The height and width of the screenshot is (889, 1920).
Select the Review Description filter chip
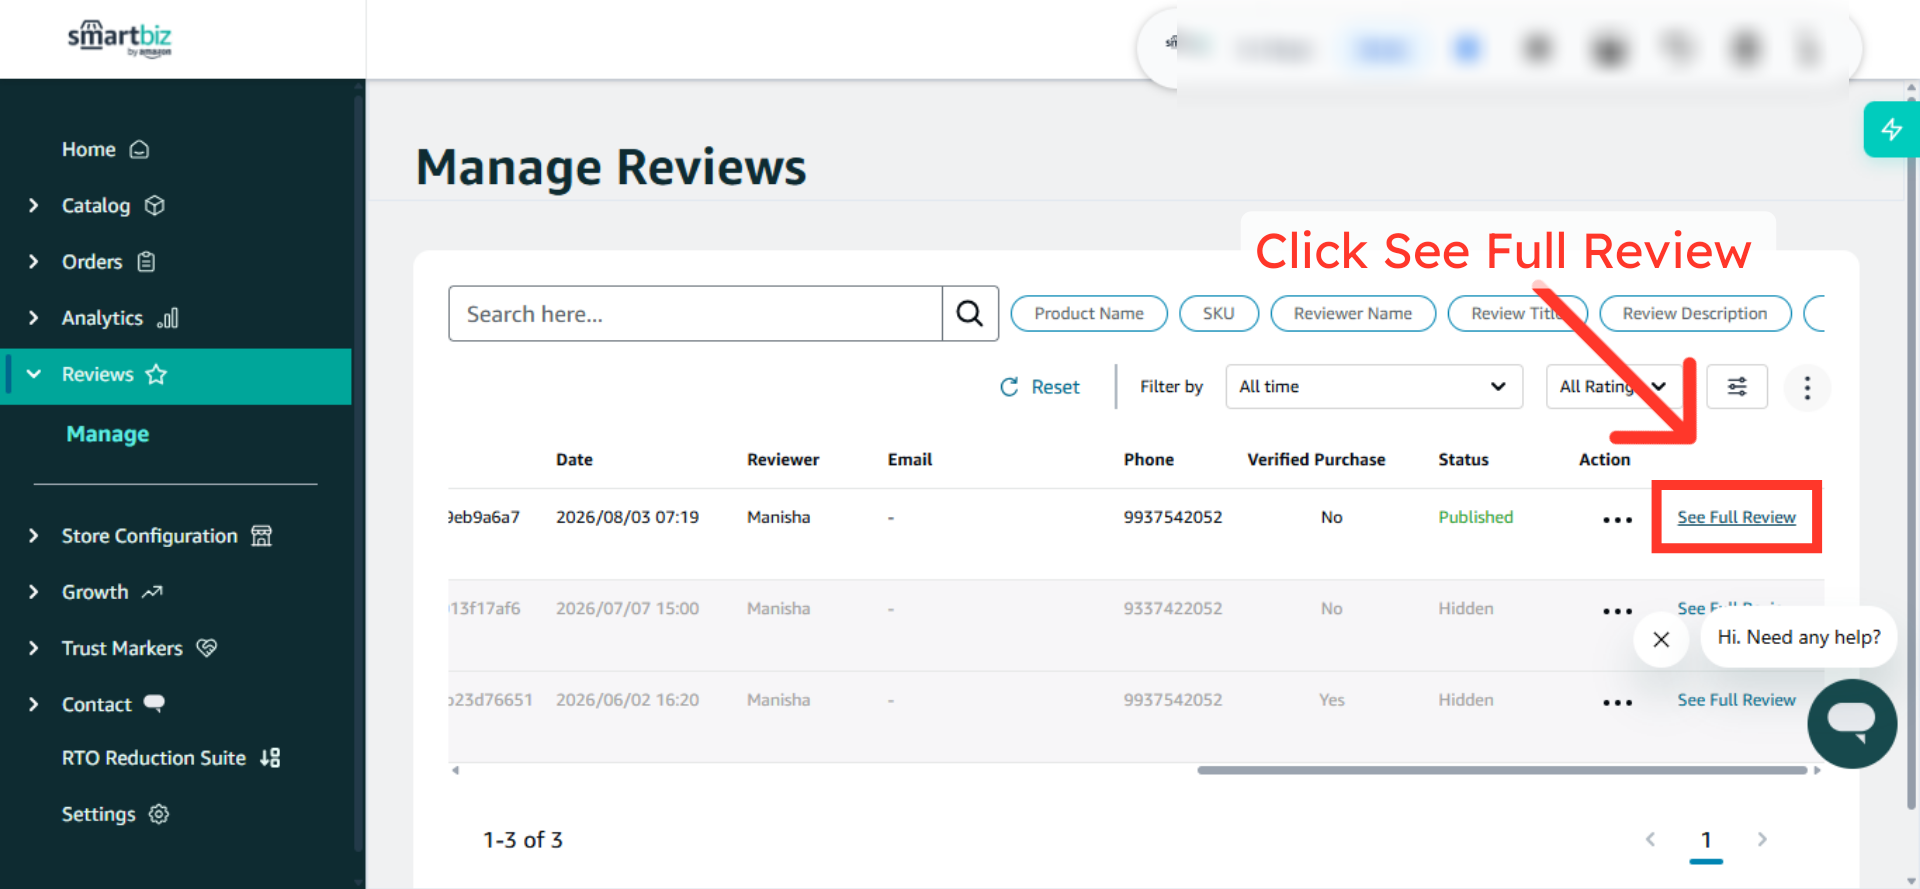pyautogui.click(x=1695, y=313)
